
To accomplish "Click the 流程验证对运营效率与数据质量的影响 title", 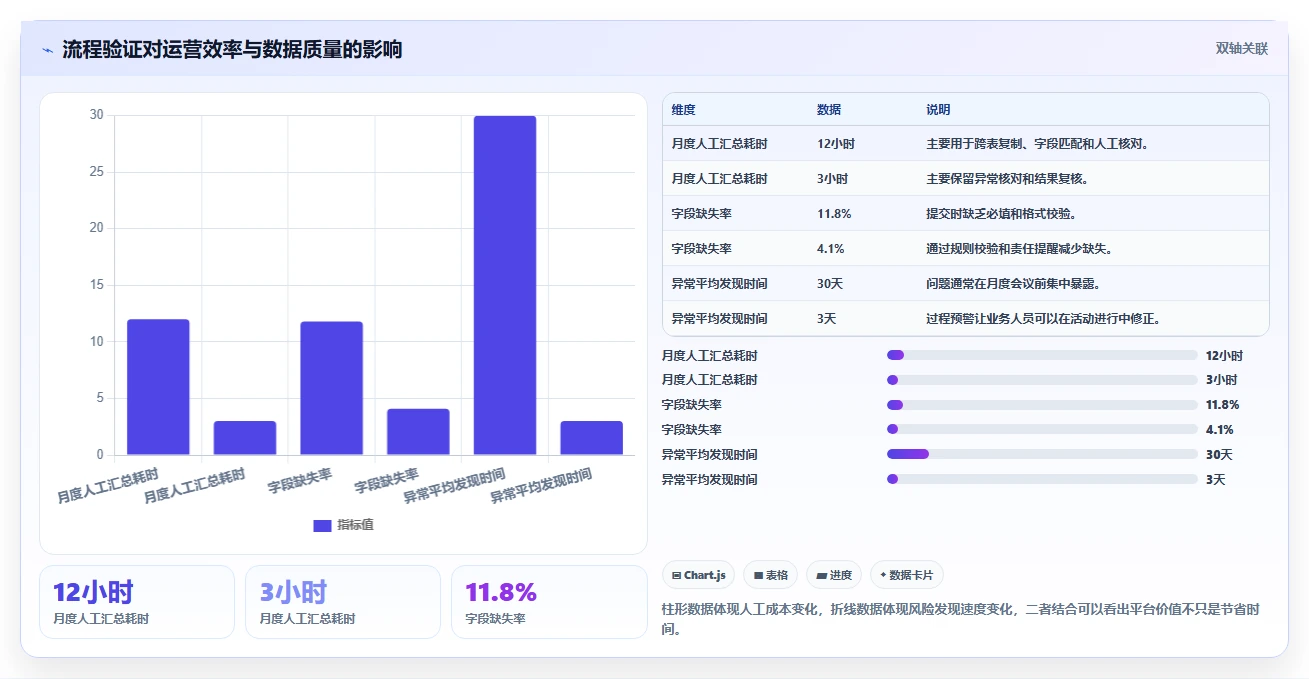I will [x=232, y=50].
